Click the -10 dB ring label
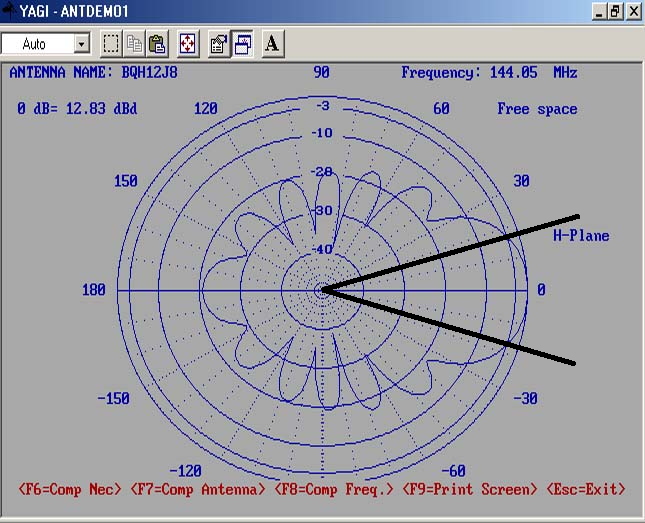 point(322,133)
